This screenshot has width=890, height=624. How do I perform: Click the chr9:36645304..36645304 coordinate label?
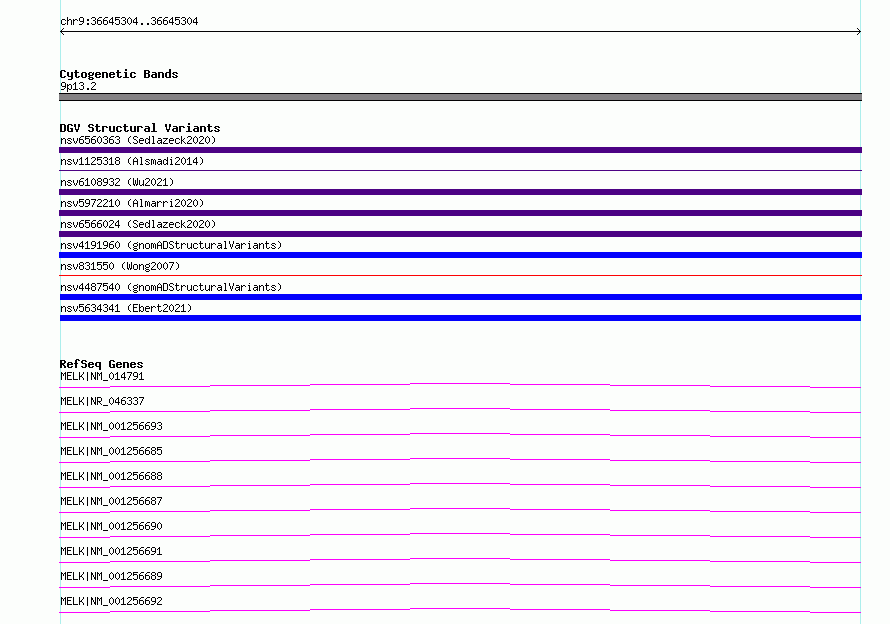(129, 21)
